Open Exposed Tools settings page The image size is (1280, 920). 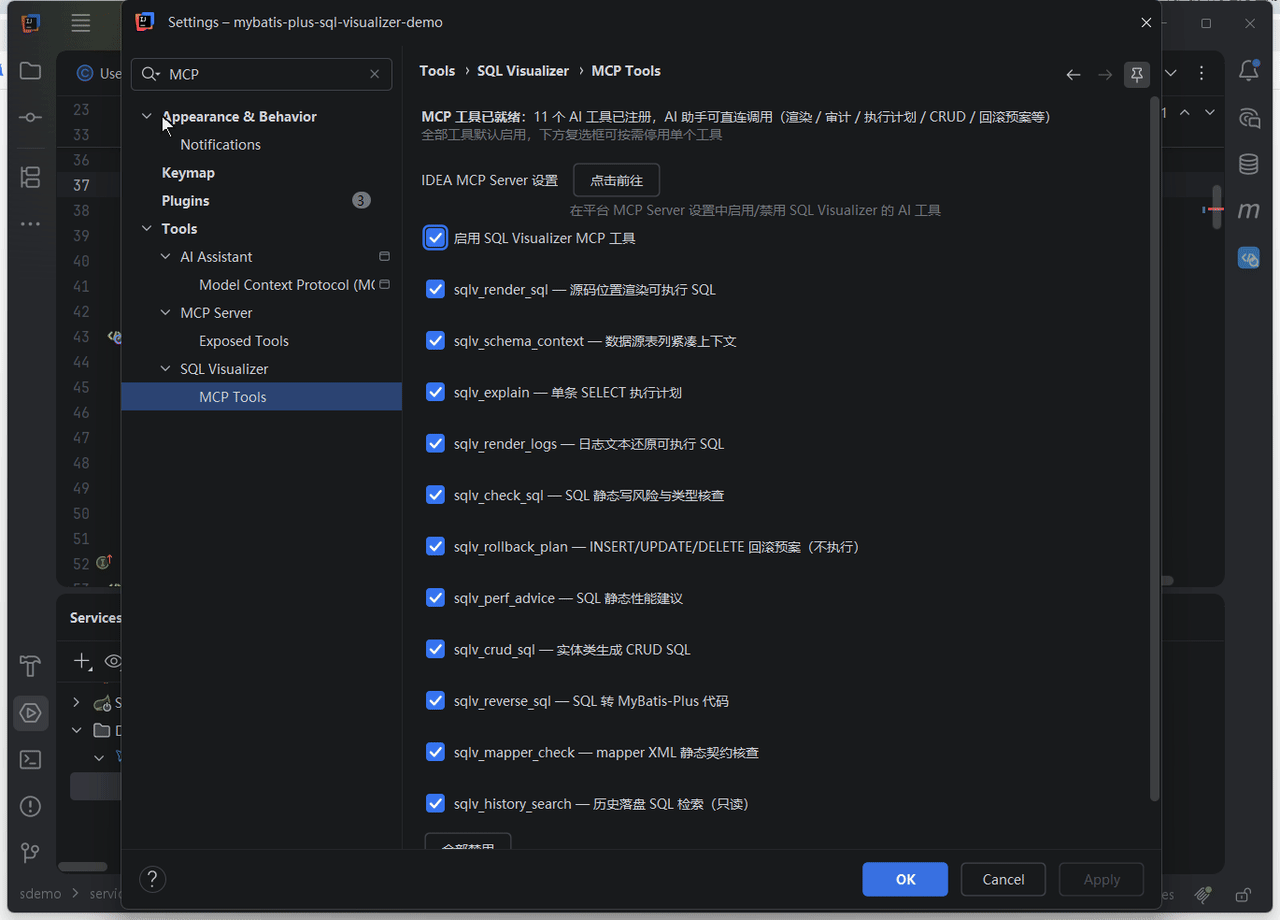(243, 340)
